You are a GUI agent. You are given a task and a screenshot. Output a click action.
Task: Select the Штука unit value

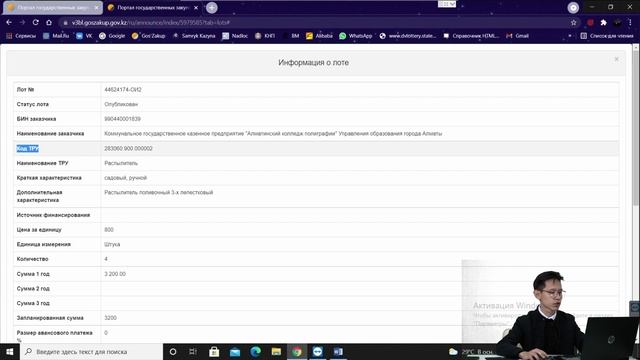pyautogui.click(x=112, y=244)
